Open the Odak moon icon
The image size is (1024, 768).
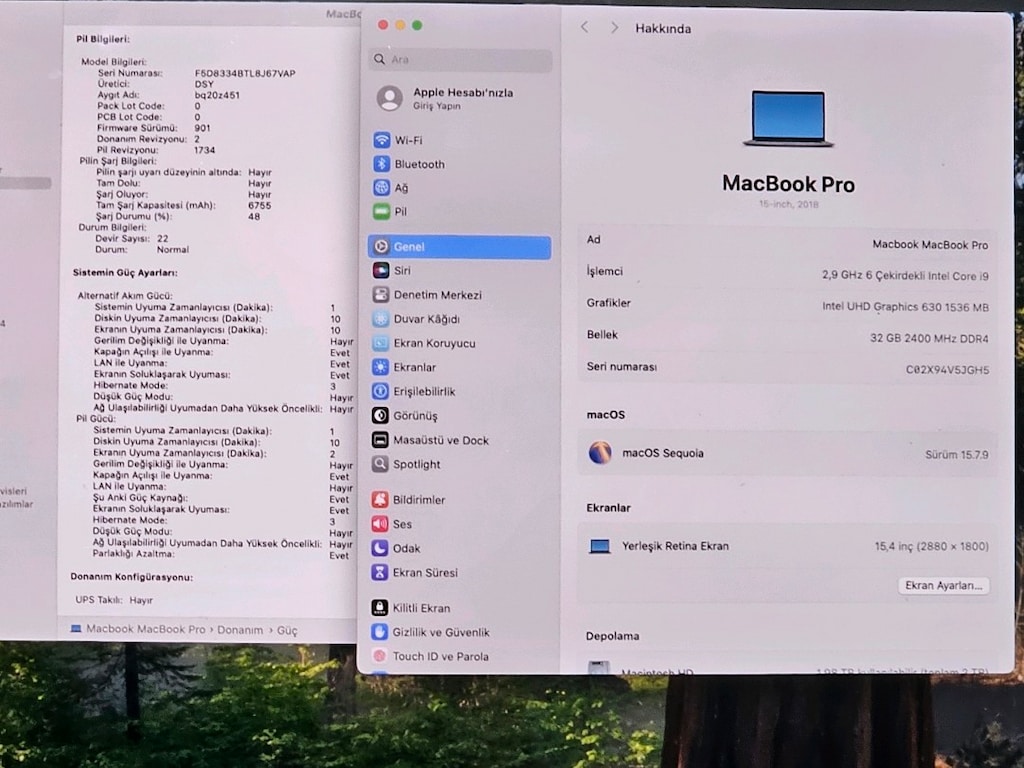pos(380,548)
